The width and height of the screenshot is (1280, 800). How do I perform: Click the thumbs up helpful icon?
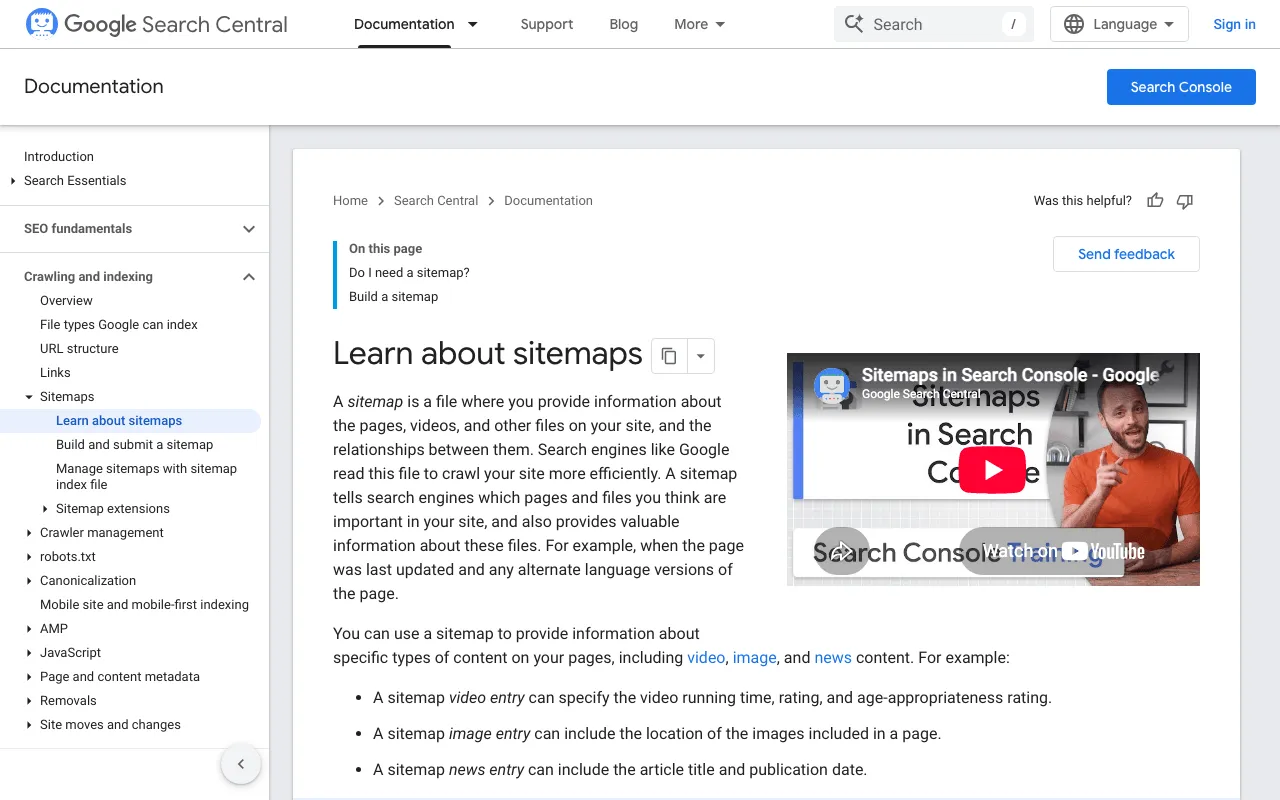1155,201
